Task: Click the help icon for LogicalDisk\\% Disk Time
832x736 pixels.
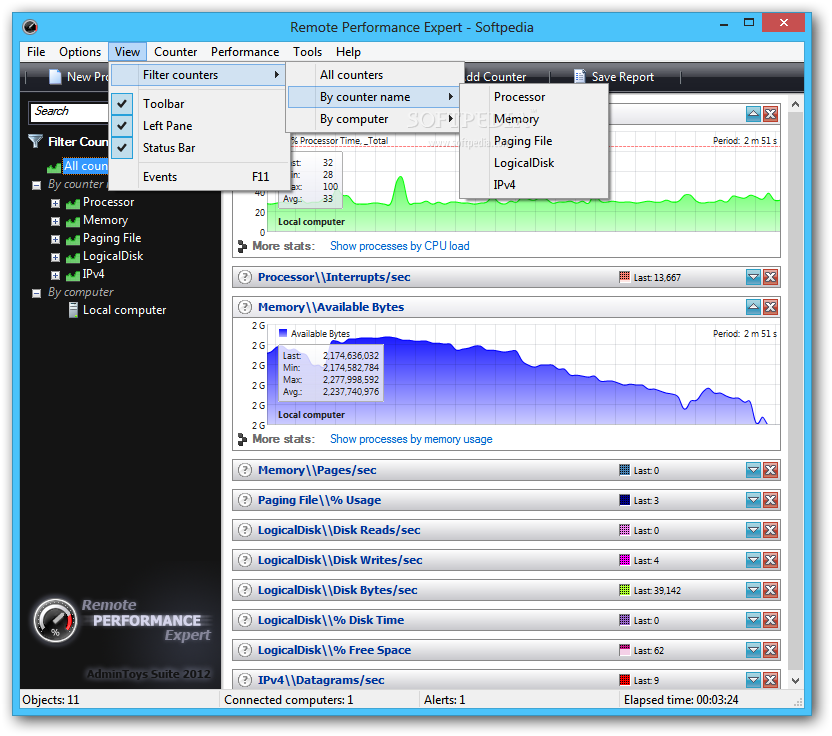Action: tap(245, 620)
